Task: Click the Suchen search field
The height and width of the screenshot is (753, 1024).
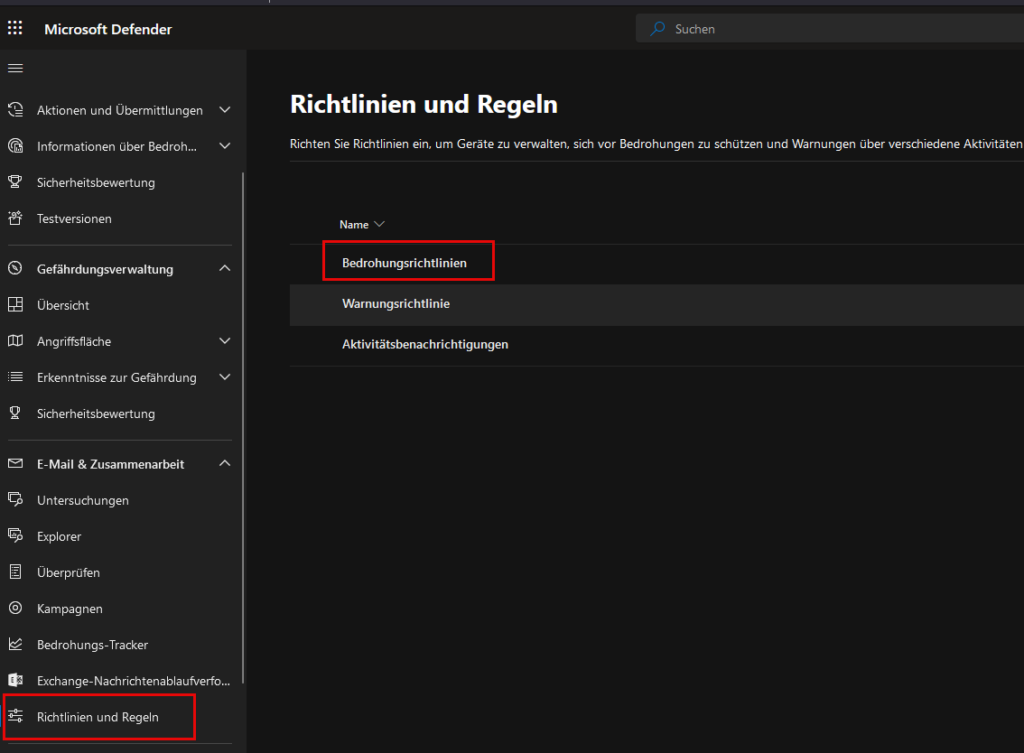Action: click(829, 29)
